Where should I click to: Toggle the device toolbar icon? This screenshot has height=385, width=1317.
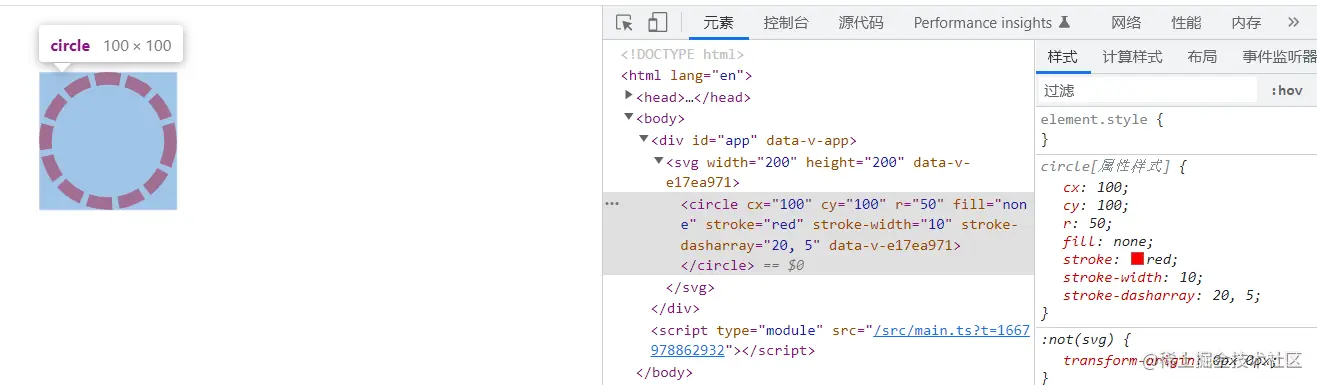click(x=657, y=22)
